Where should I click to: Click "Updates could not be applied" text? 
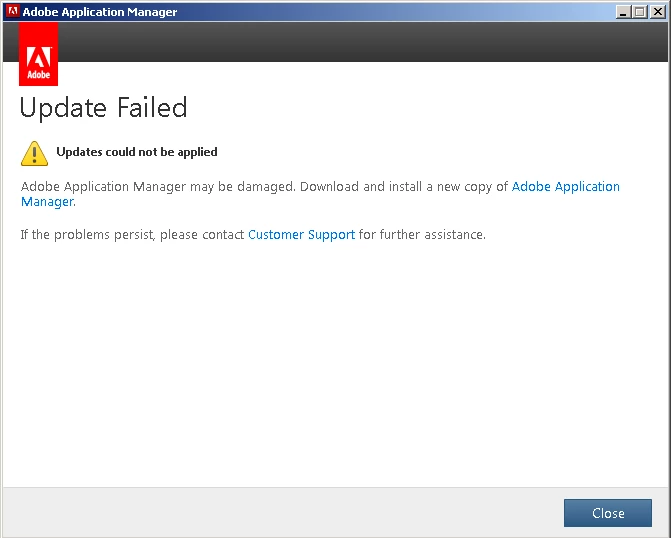pyautogui.click(x=137, y=152)
